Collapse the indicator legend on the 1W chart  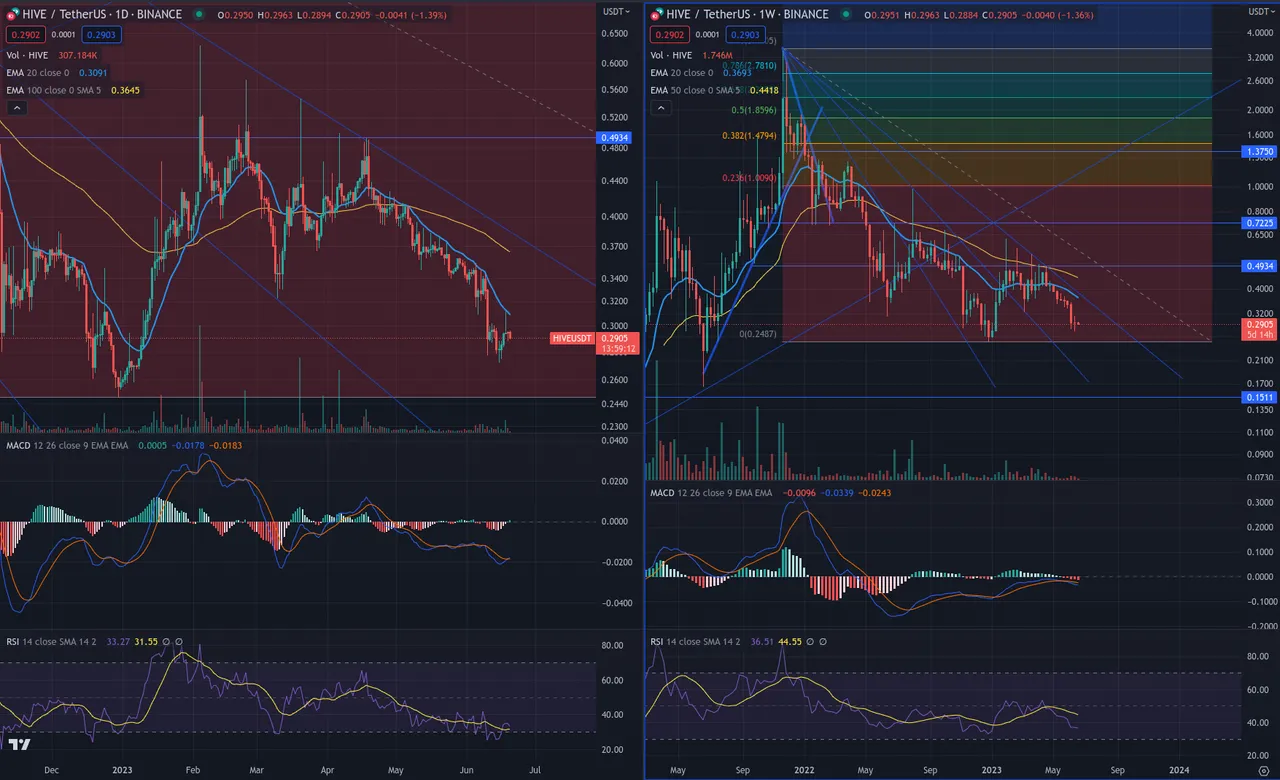(x=661, y=108)
